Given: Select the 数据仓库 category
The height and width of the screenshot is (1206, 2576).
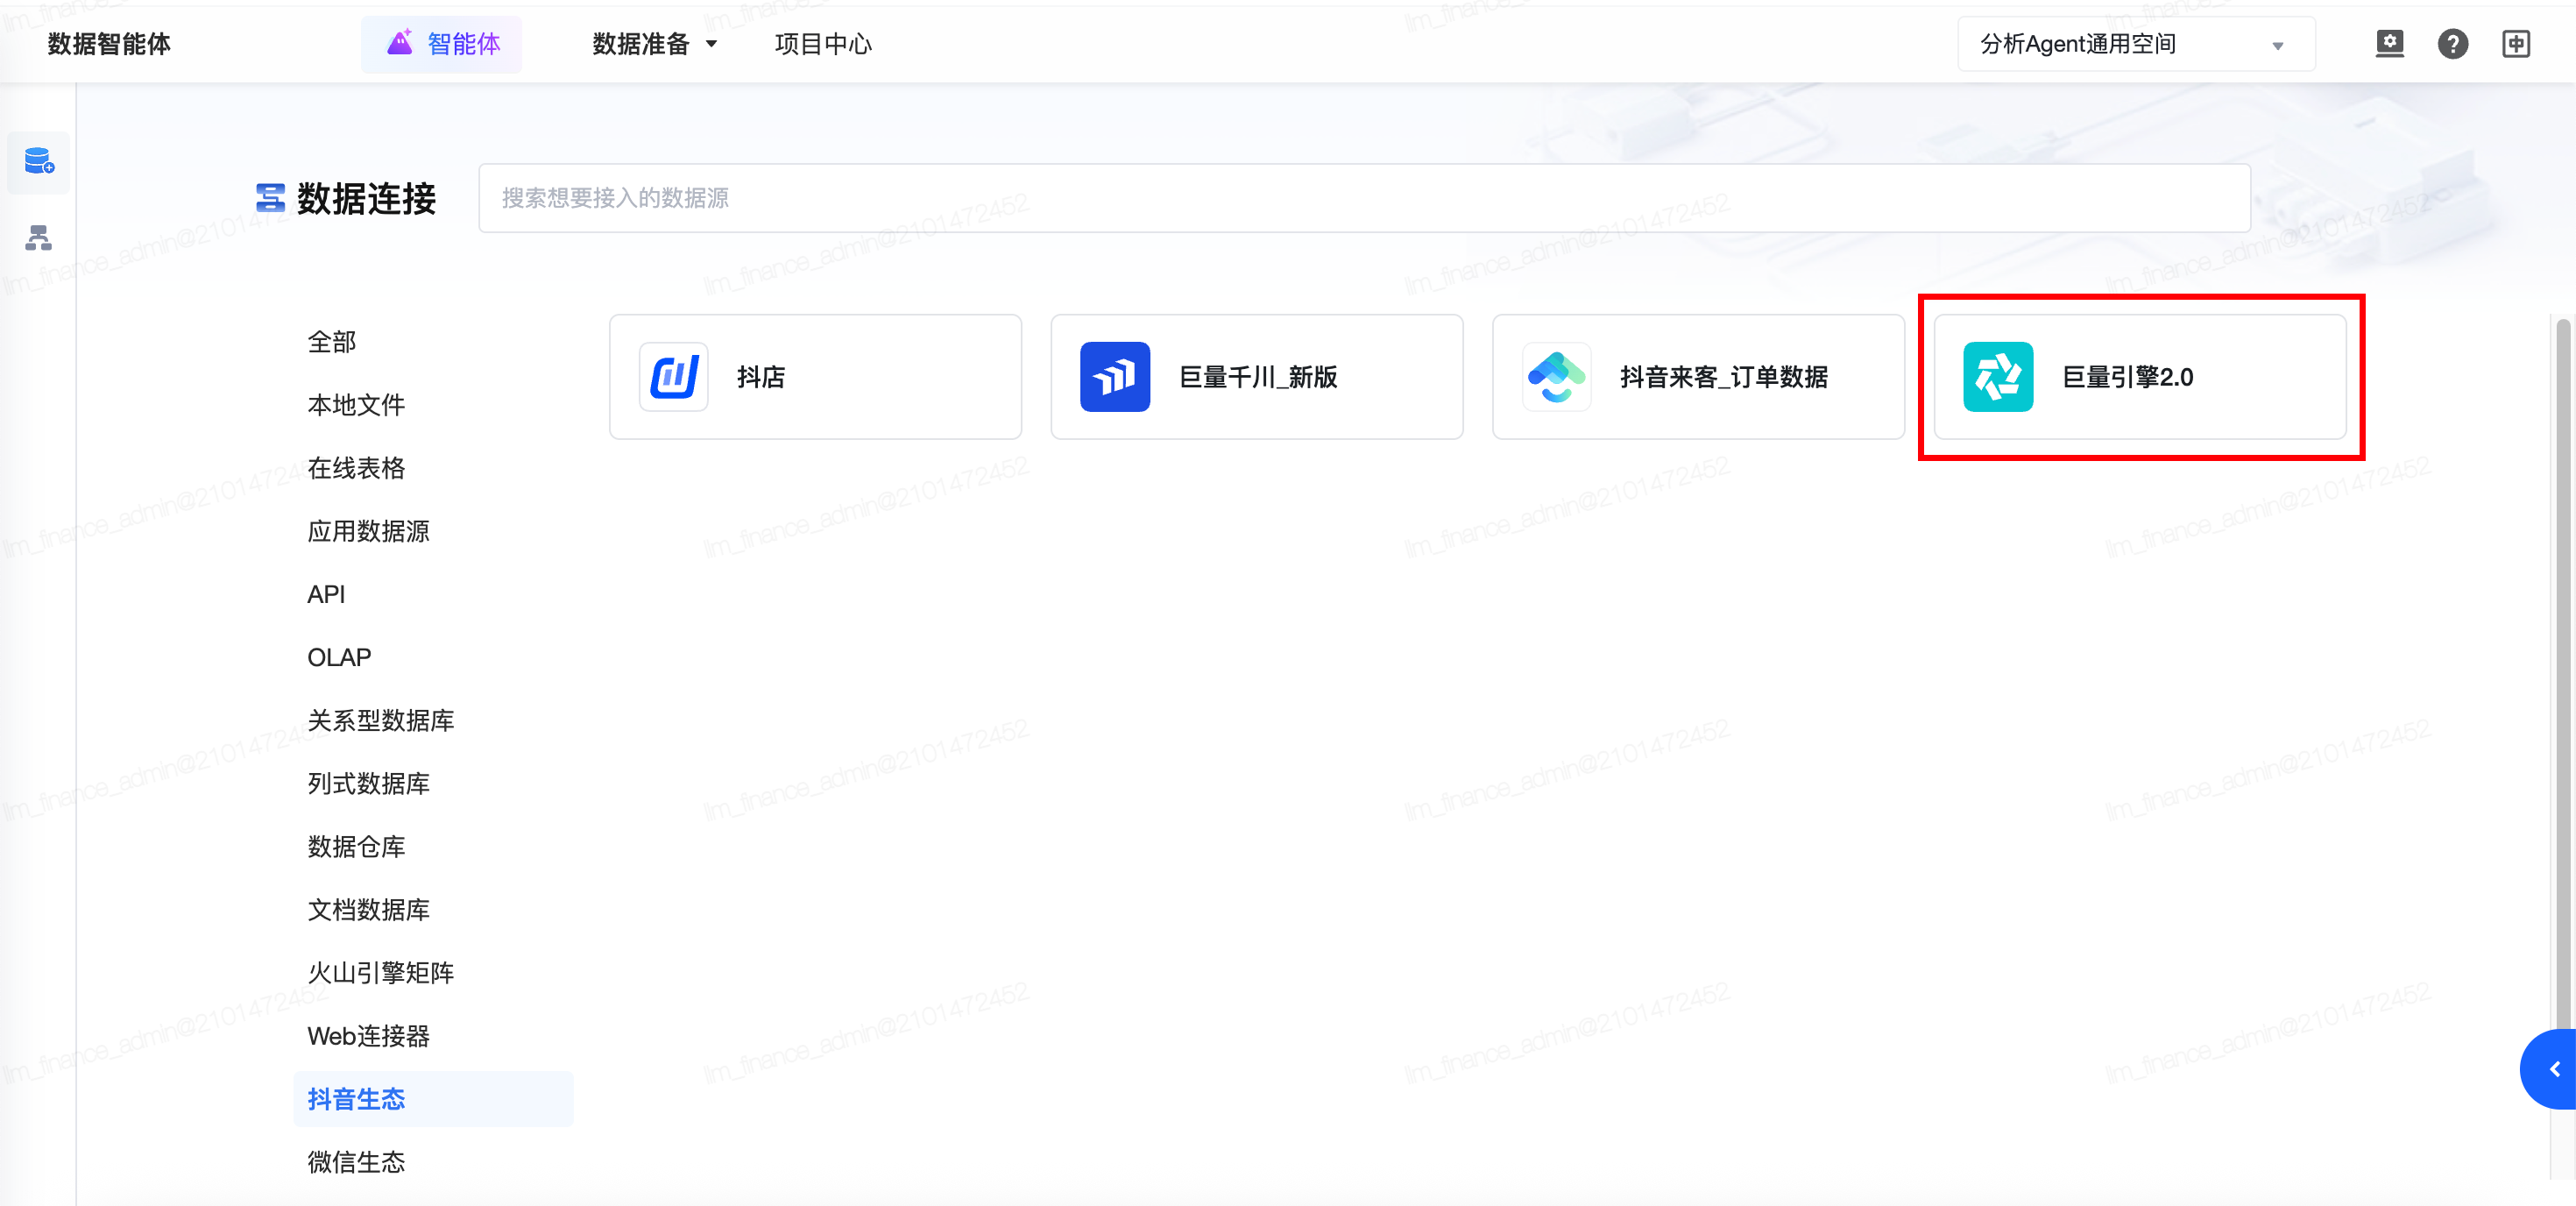Looking at the screenshot, I should (x=356, y=846).
